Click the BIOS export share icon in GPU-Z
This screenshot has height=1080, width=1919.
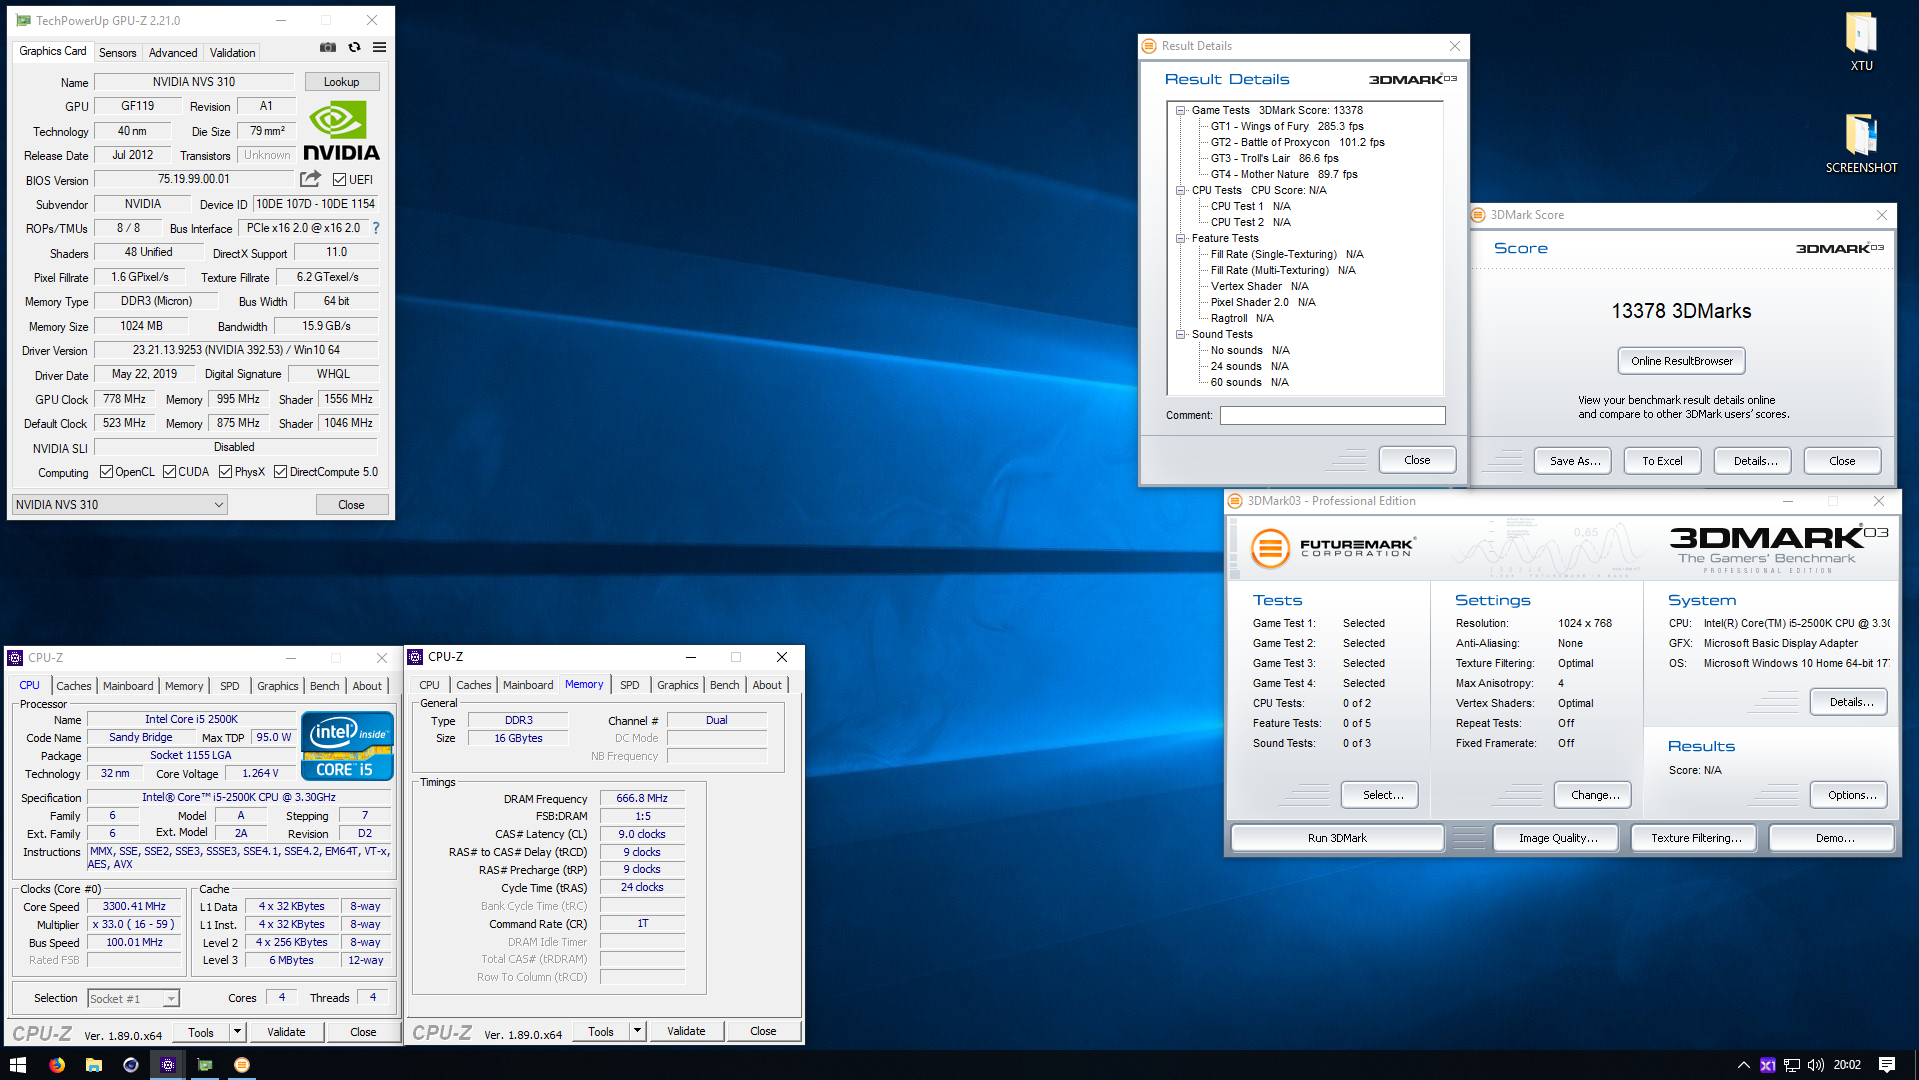(311, 179)
